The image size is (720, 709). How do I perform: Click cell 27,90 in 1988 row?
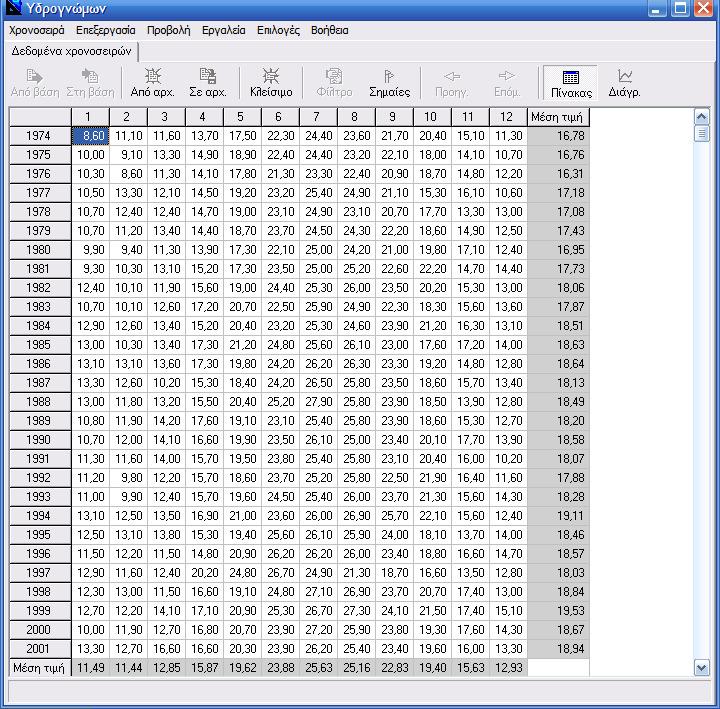coord(318,402)
